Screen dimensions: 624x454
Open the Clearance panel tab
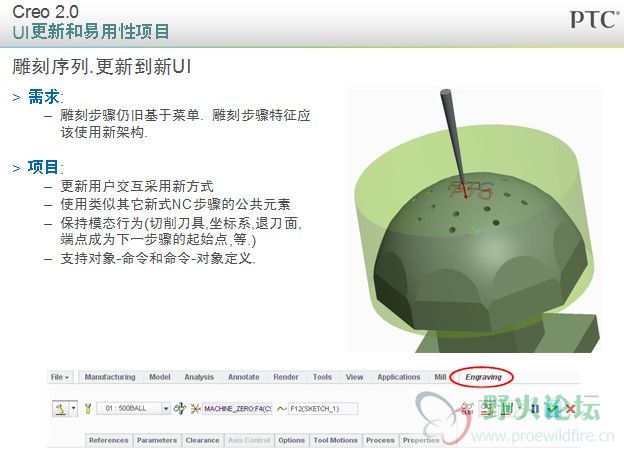[202, 440]
